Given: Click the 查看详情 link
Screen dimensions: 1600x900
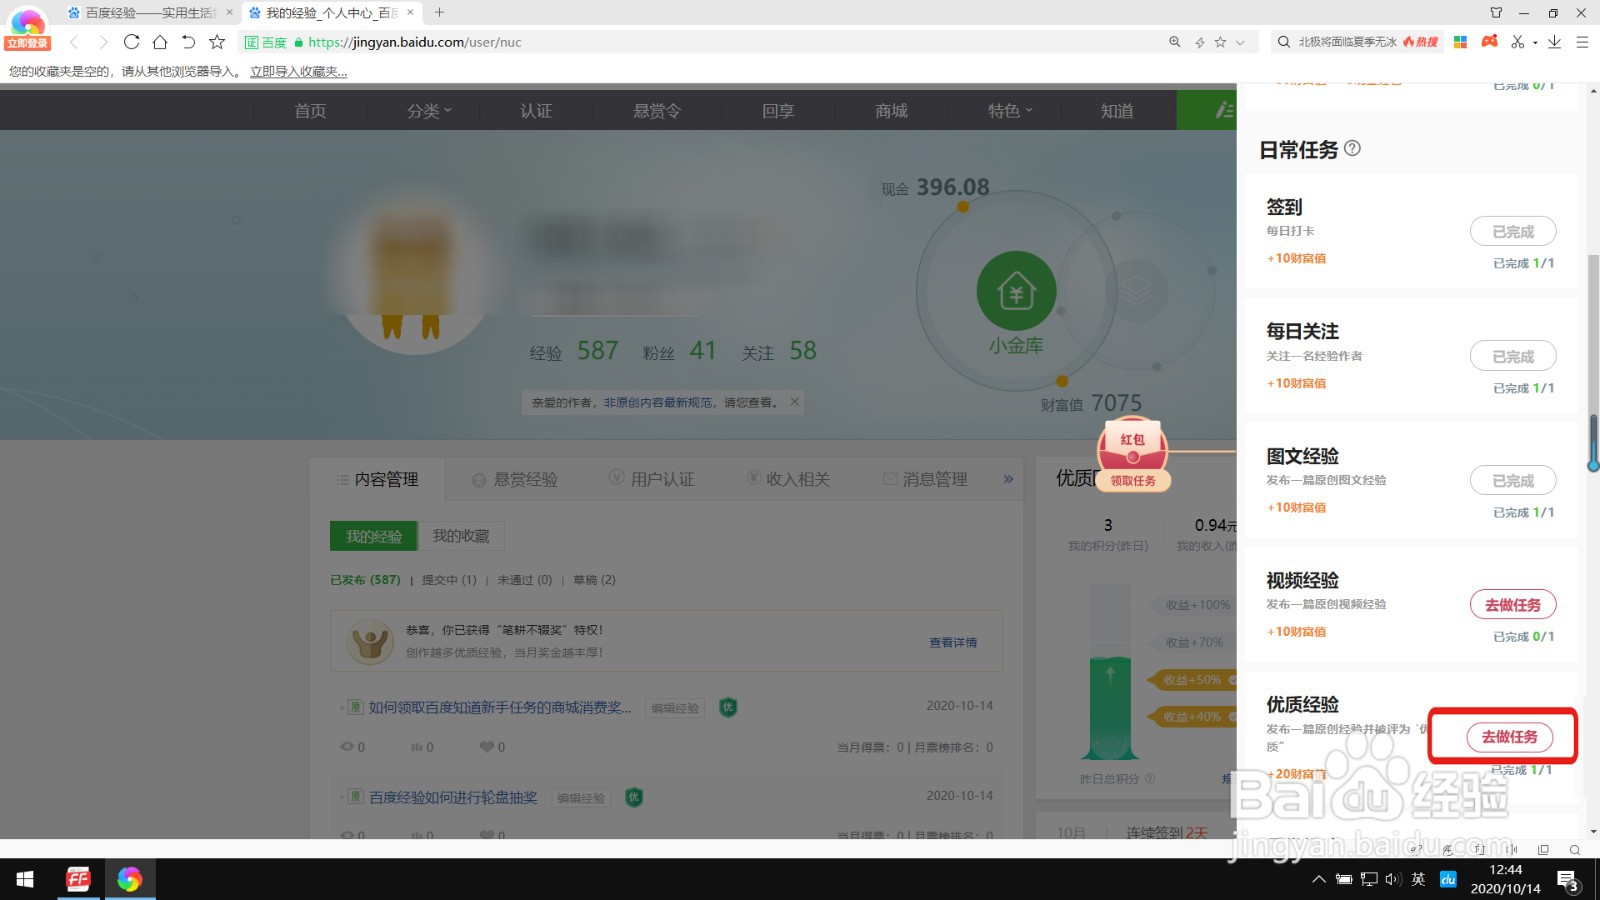Looking at the screenshot, I should (x=953, y=643).
